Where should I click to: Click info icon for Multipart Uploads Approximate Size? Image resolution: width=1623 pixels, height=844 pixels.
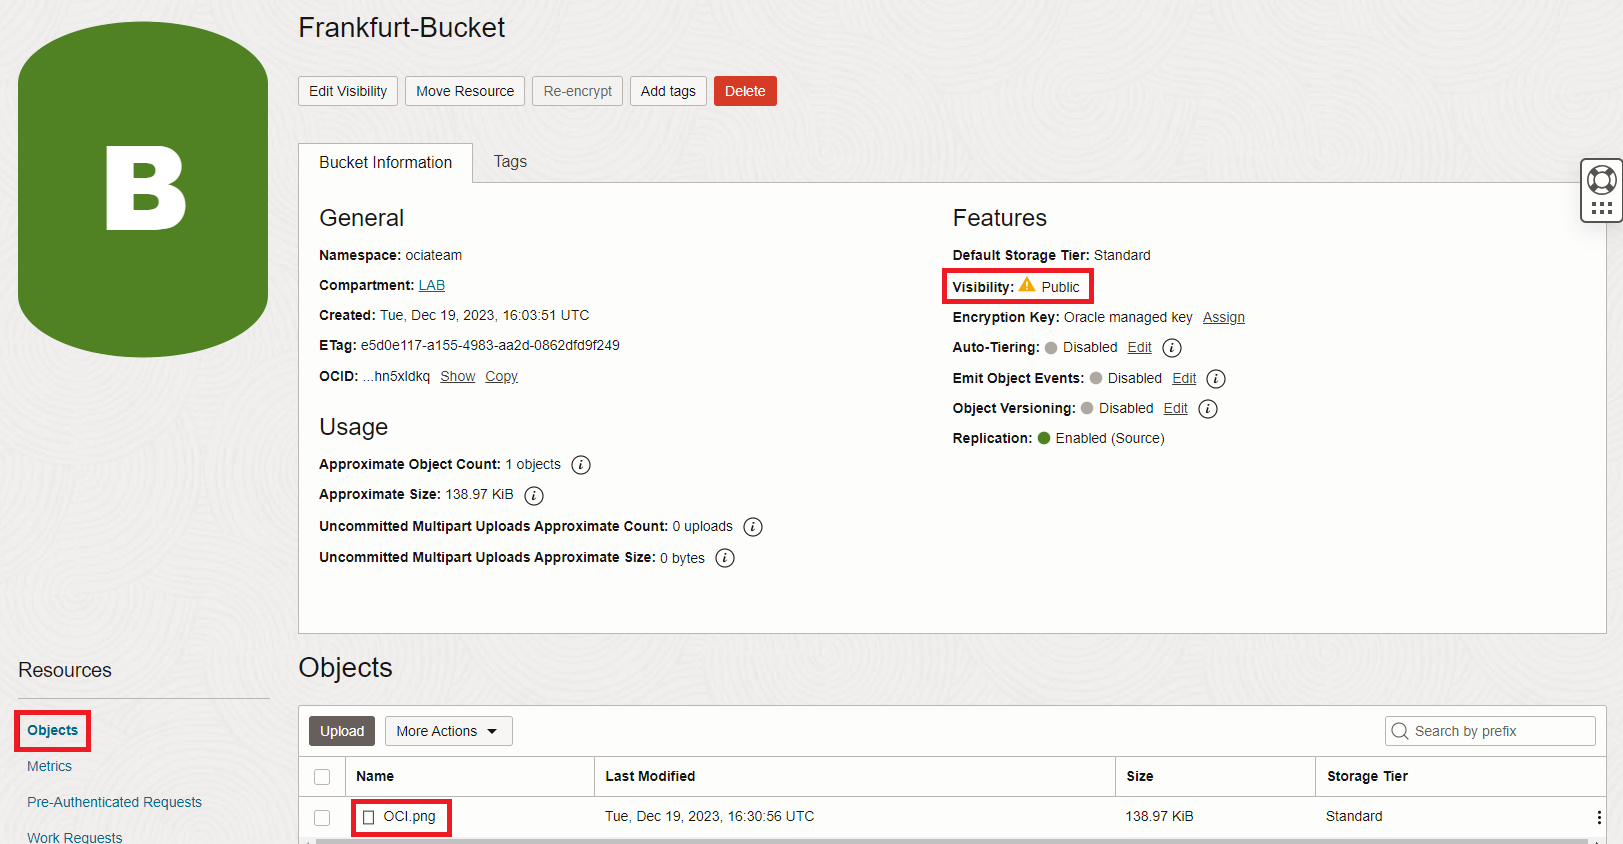[x=725, y=558]
